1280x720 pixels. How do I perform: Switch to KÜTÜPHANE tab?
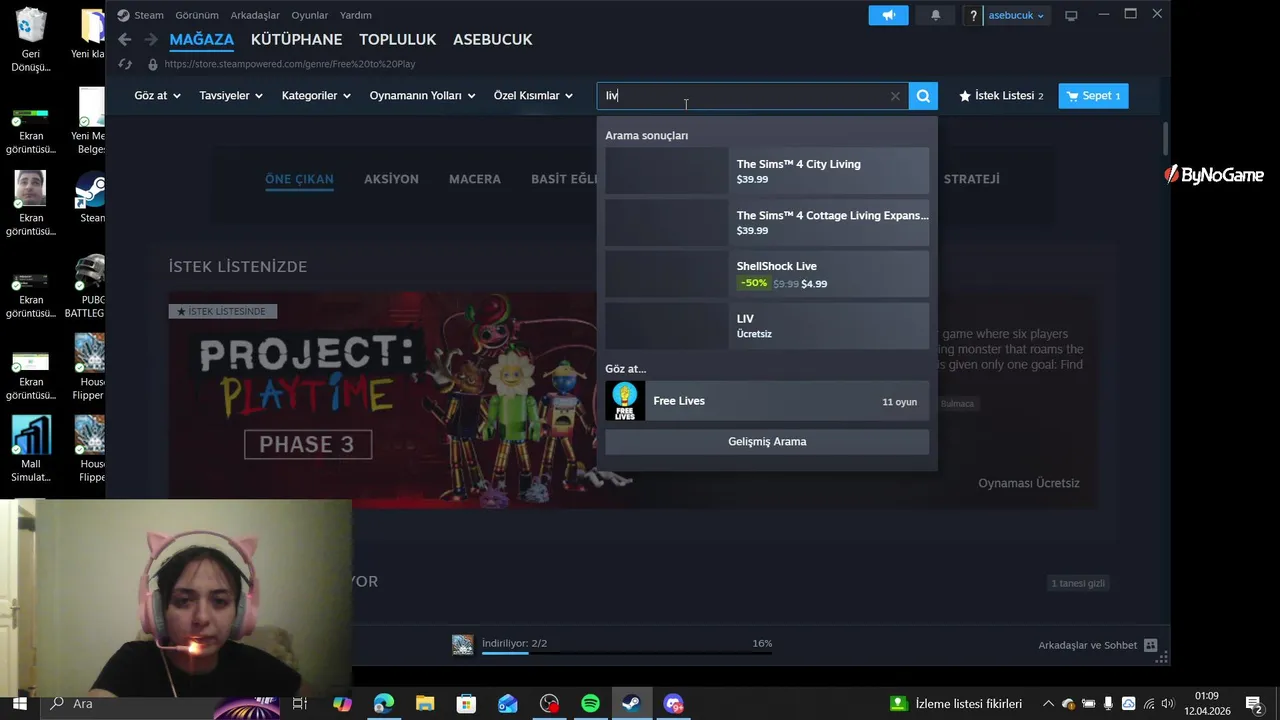296,39
